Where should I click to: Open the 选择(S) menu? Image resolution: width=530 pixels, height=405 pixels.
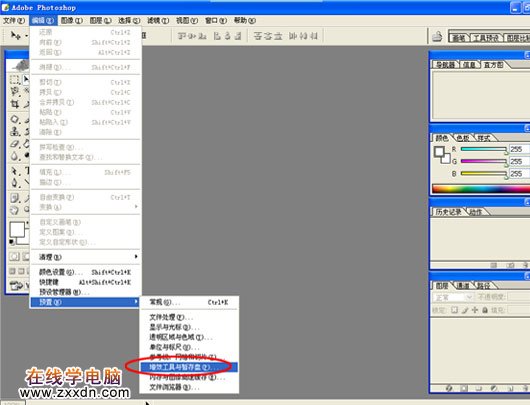pos(129,21)
